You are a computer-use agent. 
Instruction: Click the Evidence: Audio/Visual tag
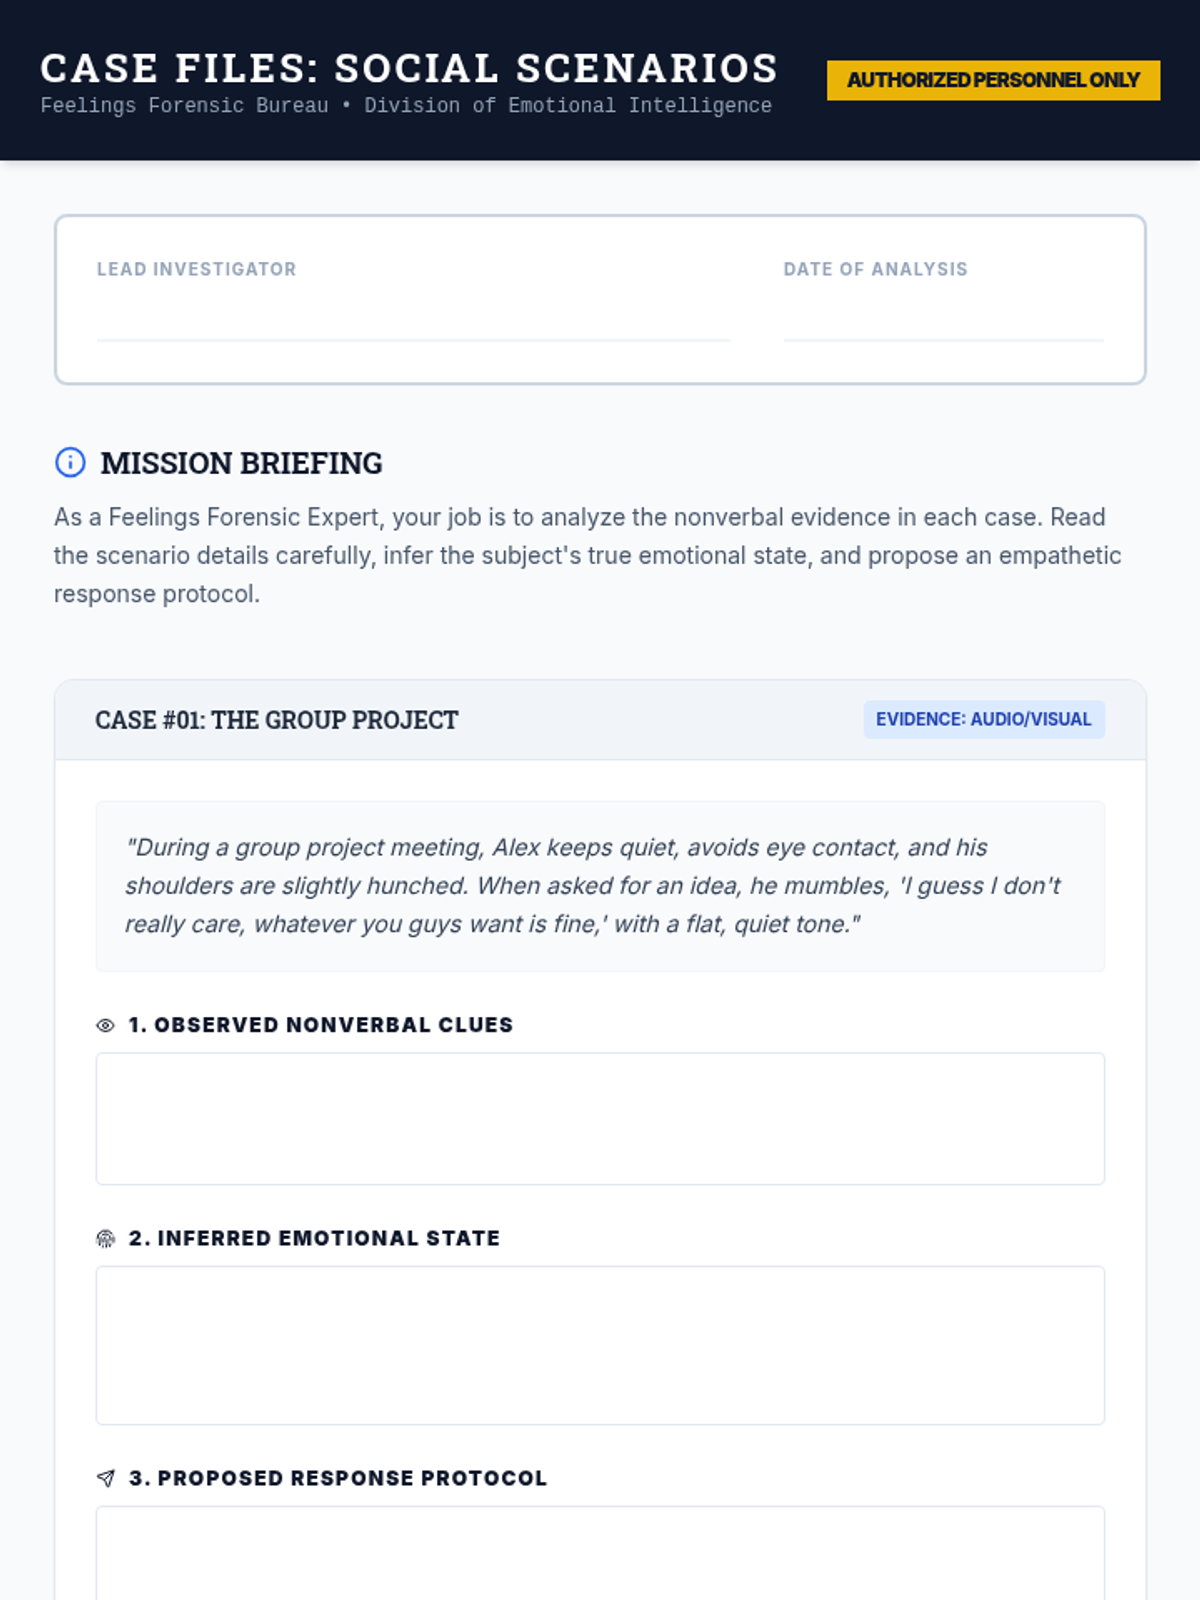983,719
